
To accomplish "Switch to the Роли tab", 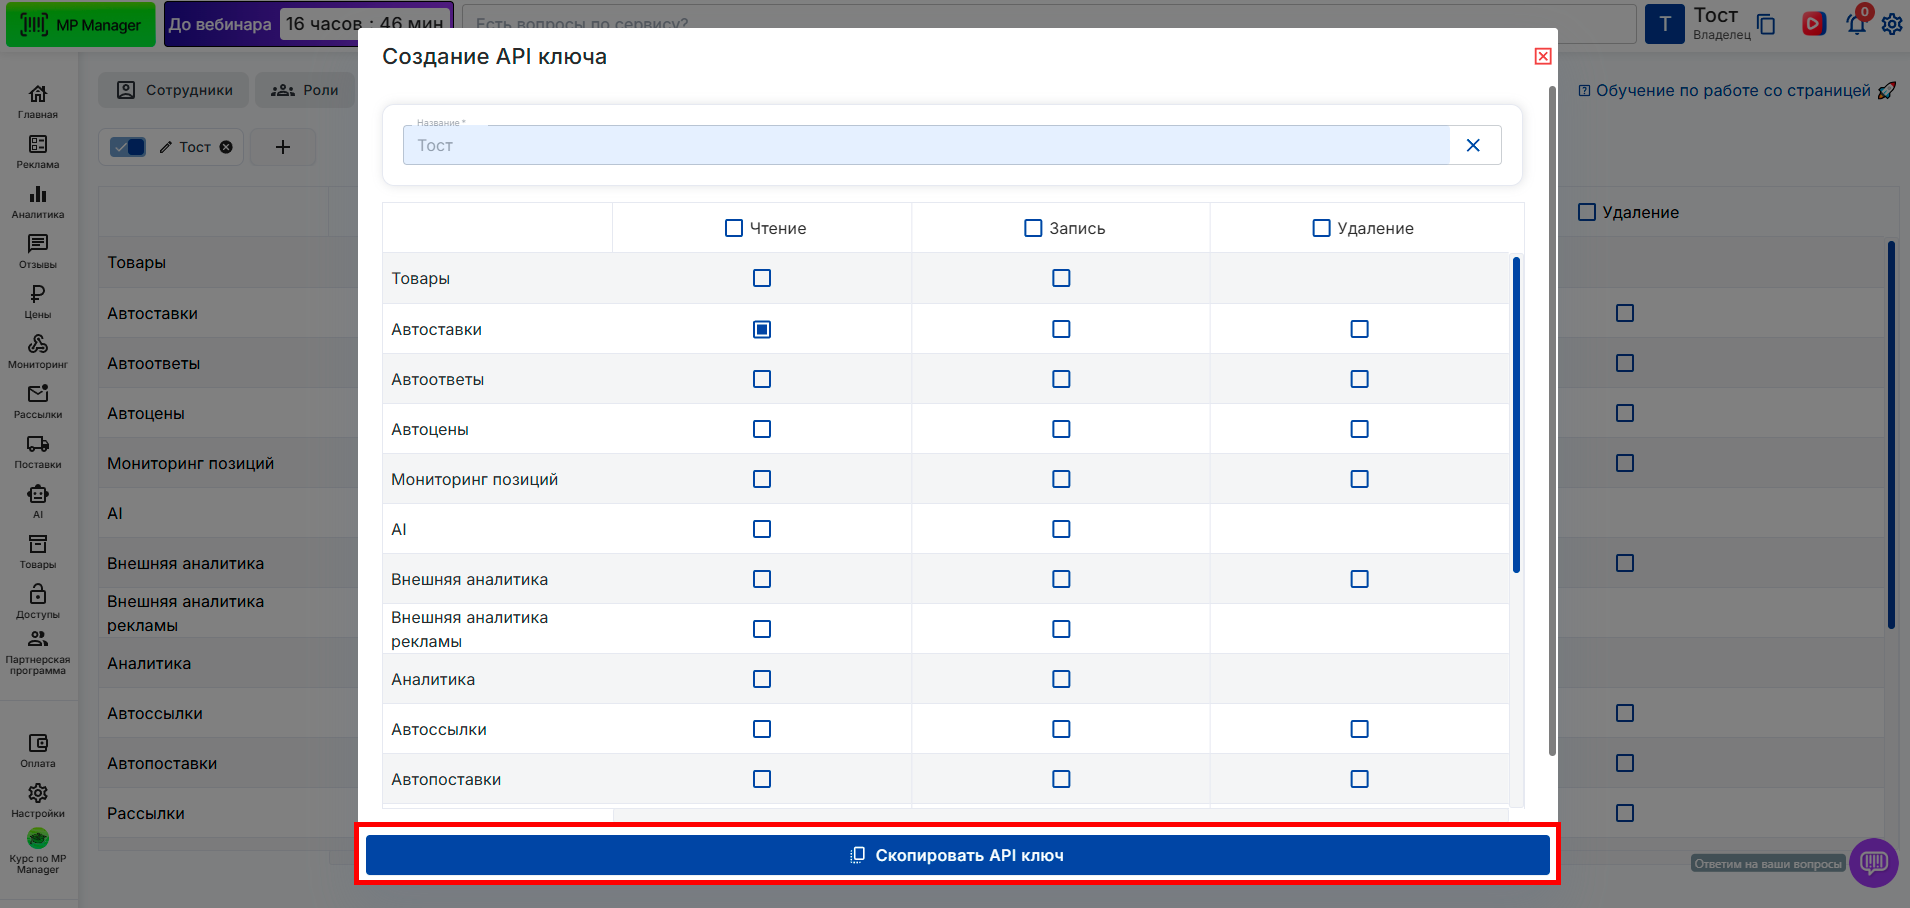I will pos(305,90).
